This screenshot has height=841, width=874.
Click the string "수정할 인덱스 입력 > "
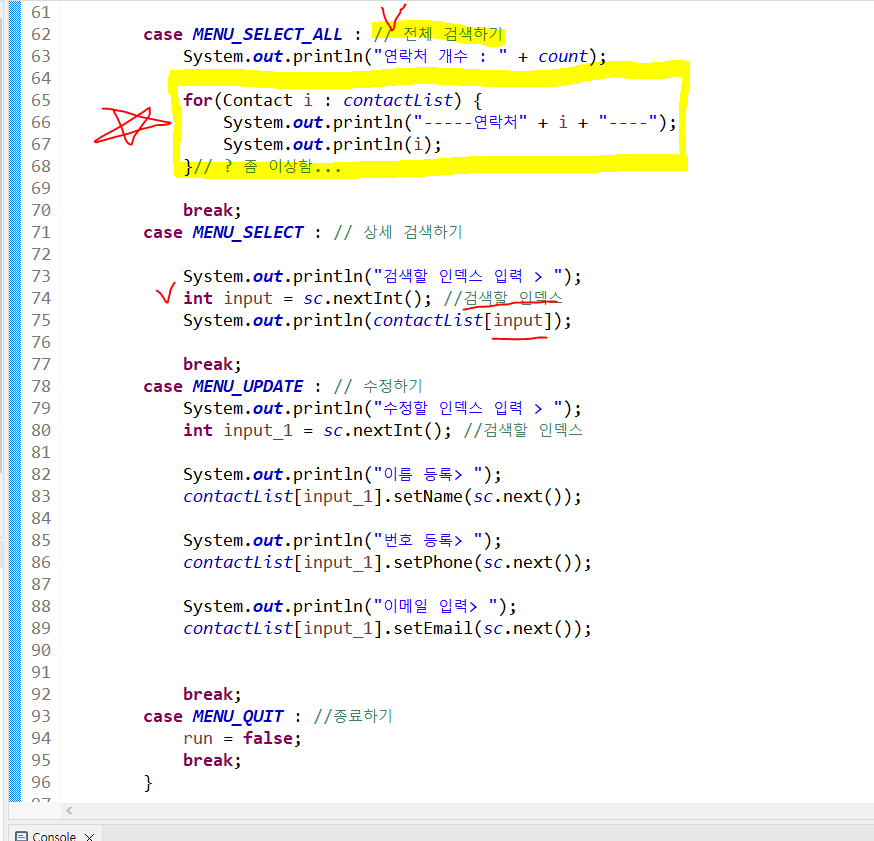(468, 409)
